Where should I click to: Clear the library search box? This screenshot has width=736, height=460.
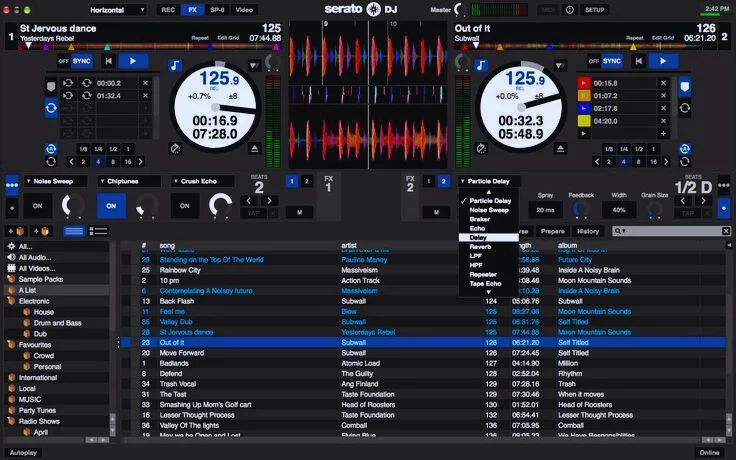[x=726, y=231]
